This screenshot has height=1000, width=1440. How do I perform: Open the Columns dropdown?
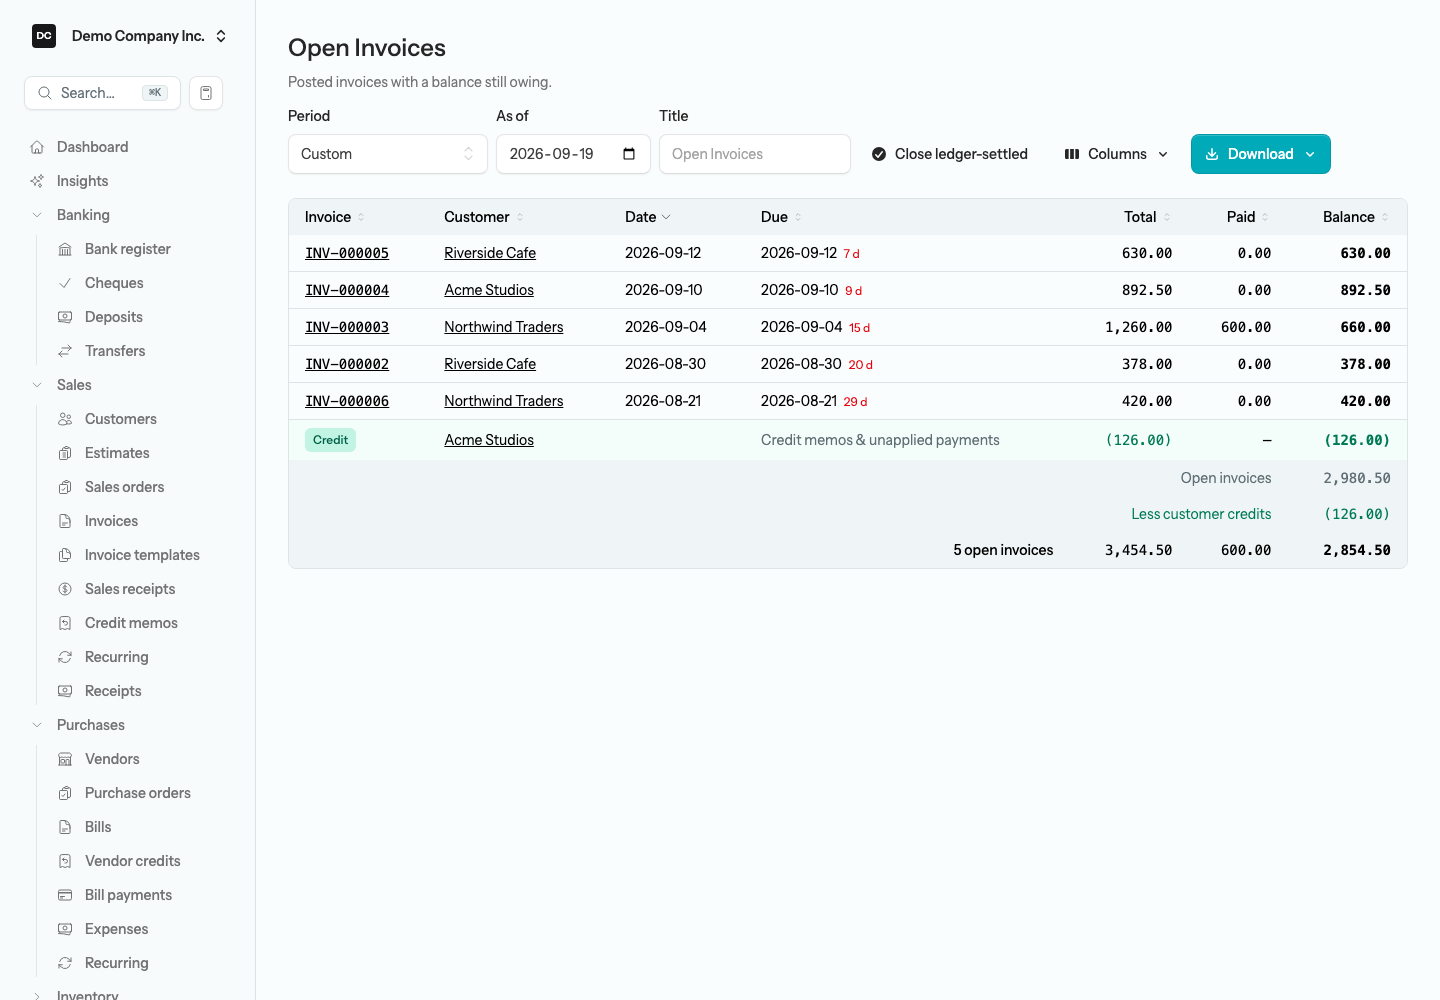(1116, 154)
